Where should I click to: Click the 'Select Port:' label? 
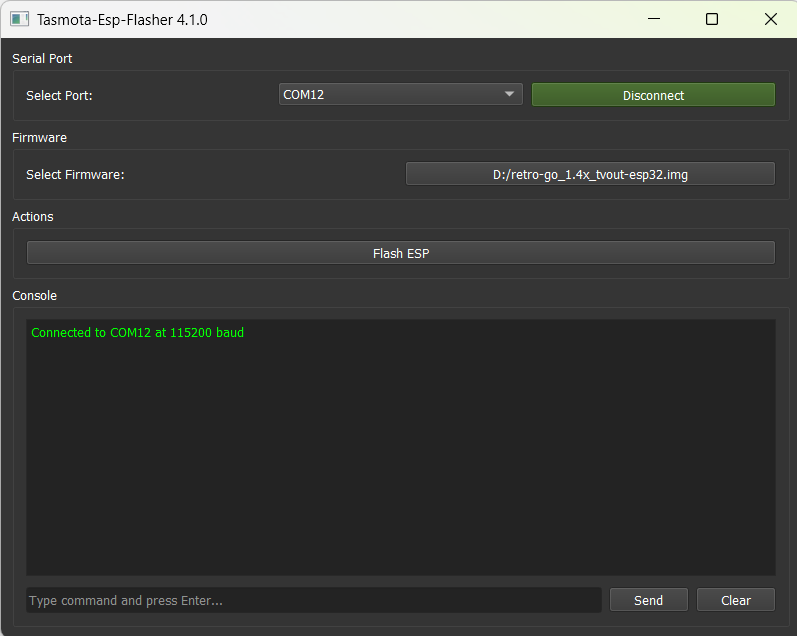tap(59, 96)
